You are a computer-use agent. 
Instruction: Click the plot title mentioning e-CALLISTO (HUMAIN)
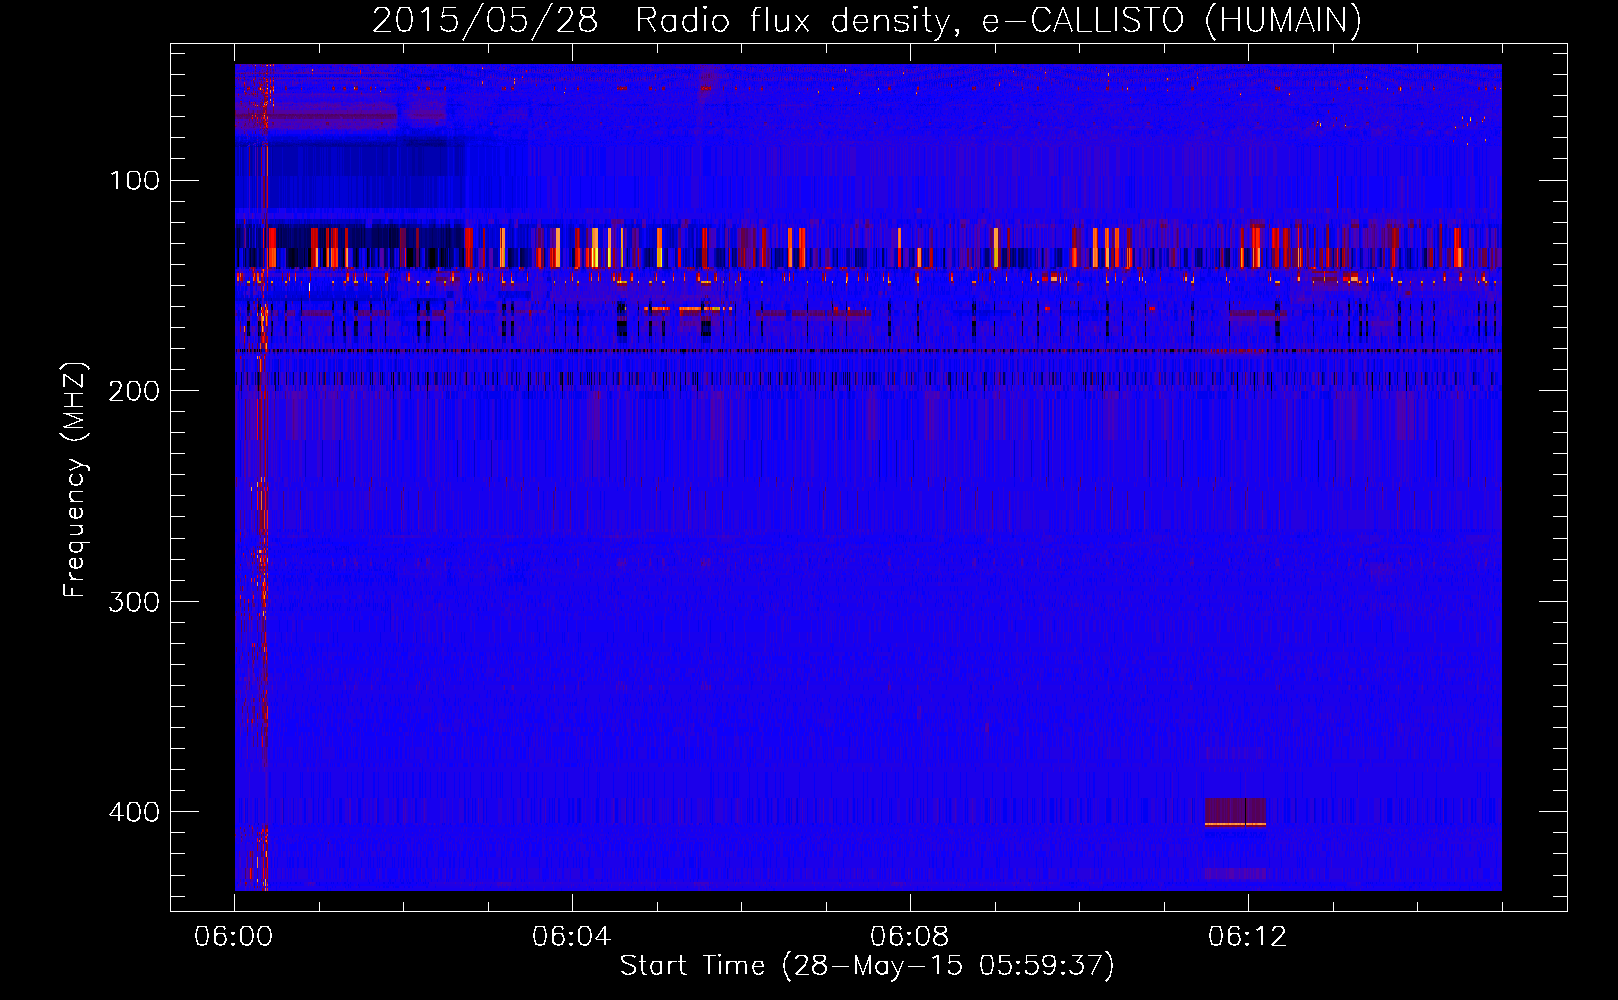(867, 20)
